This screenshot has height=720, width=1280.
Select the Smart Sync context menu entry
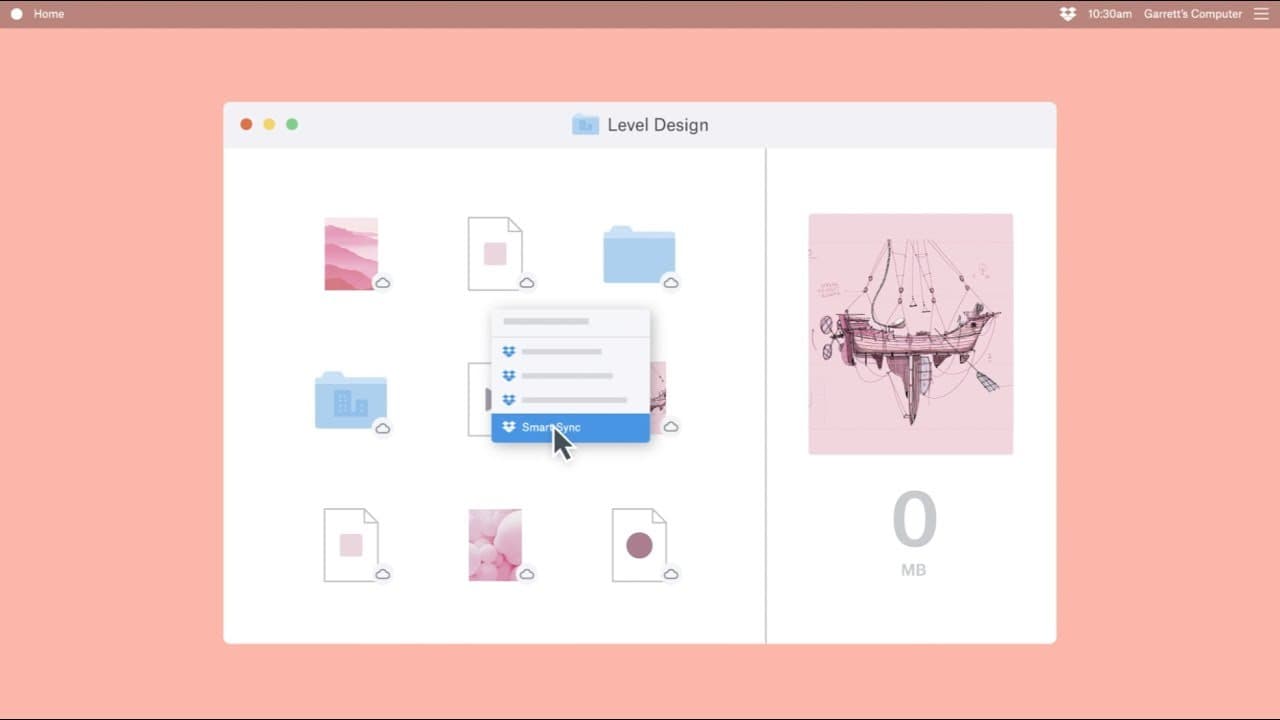[x=570, y=427]
